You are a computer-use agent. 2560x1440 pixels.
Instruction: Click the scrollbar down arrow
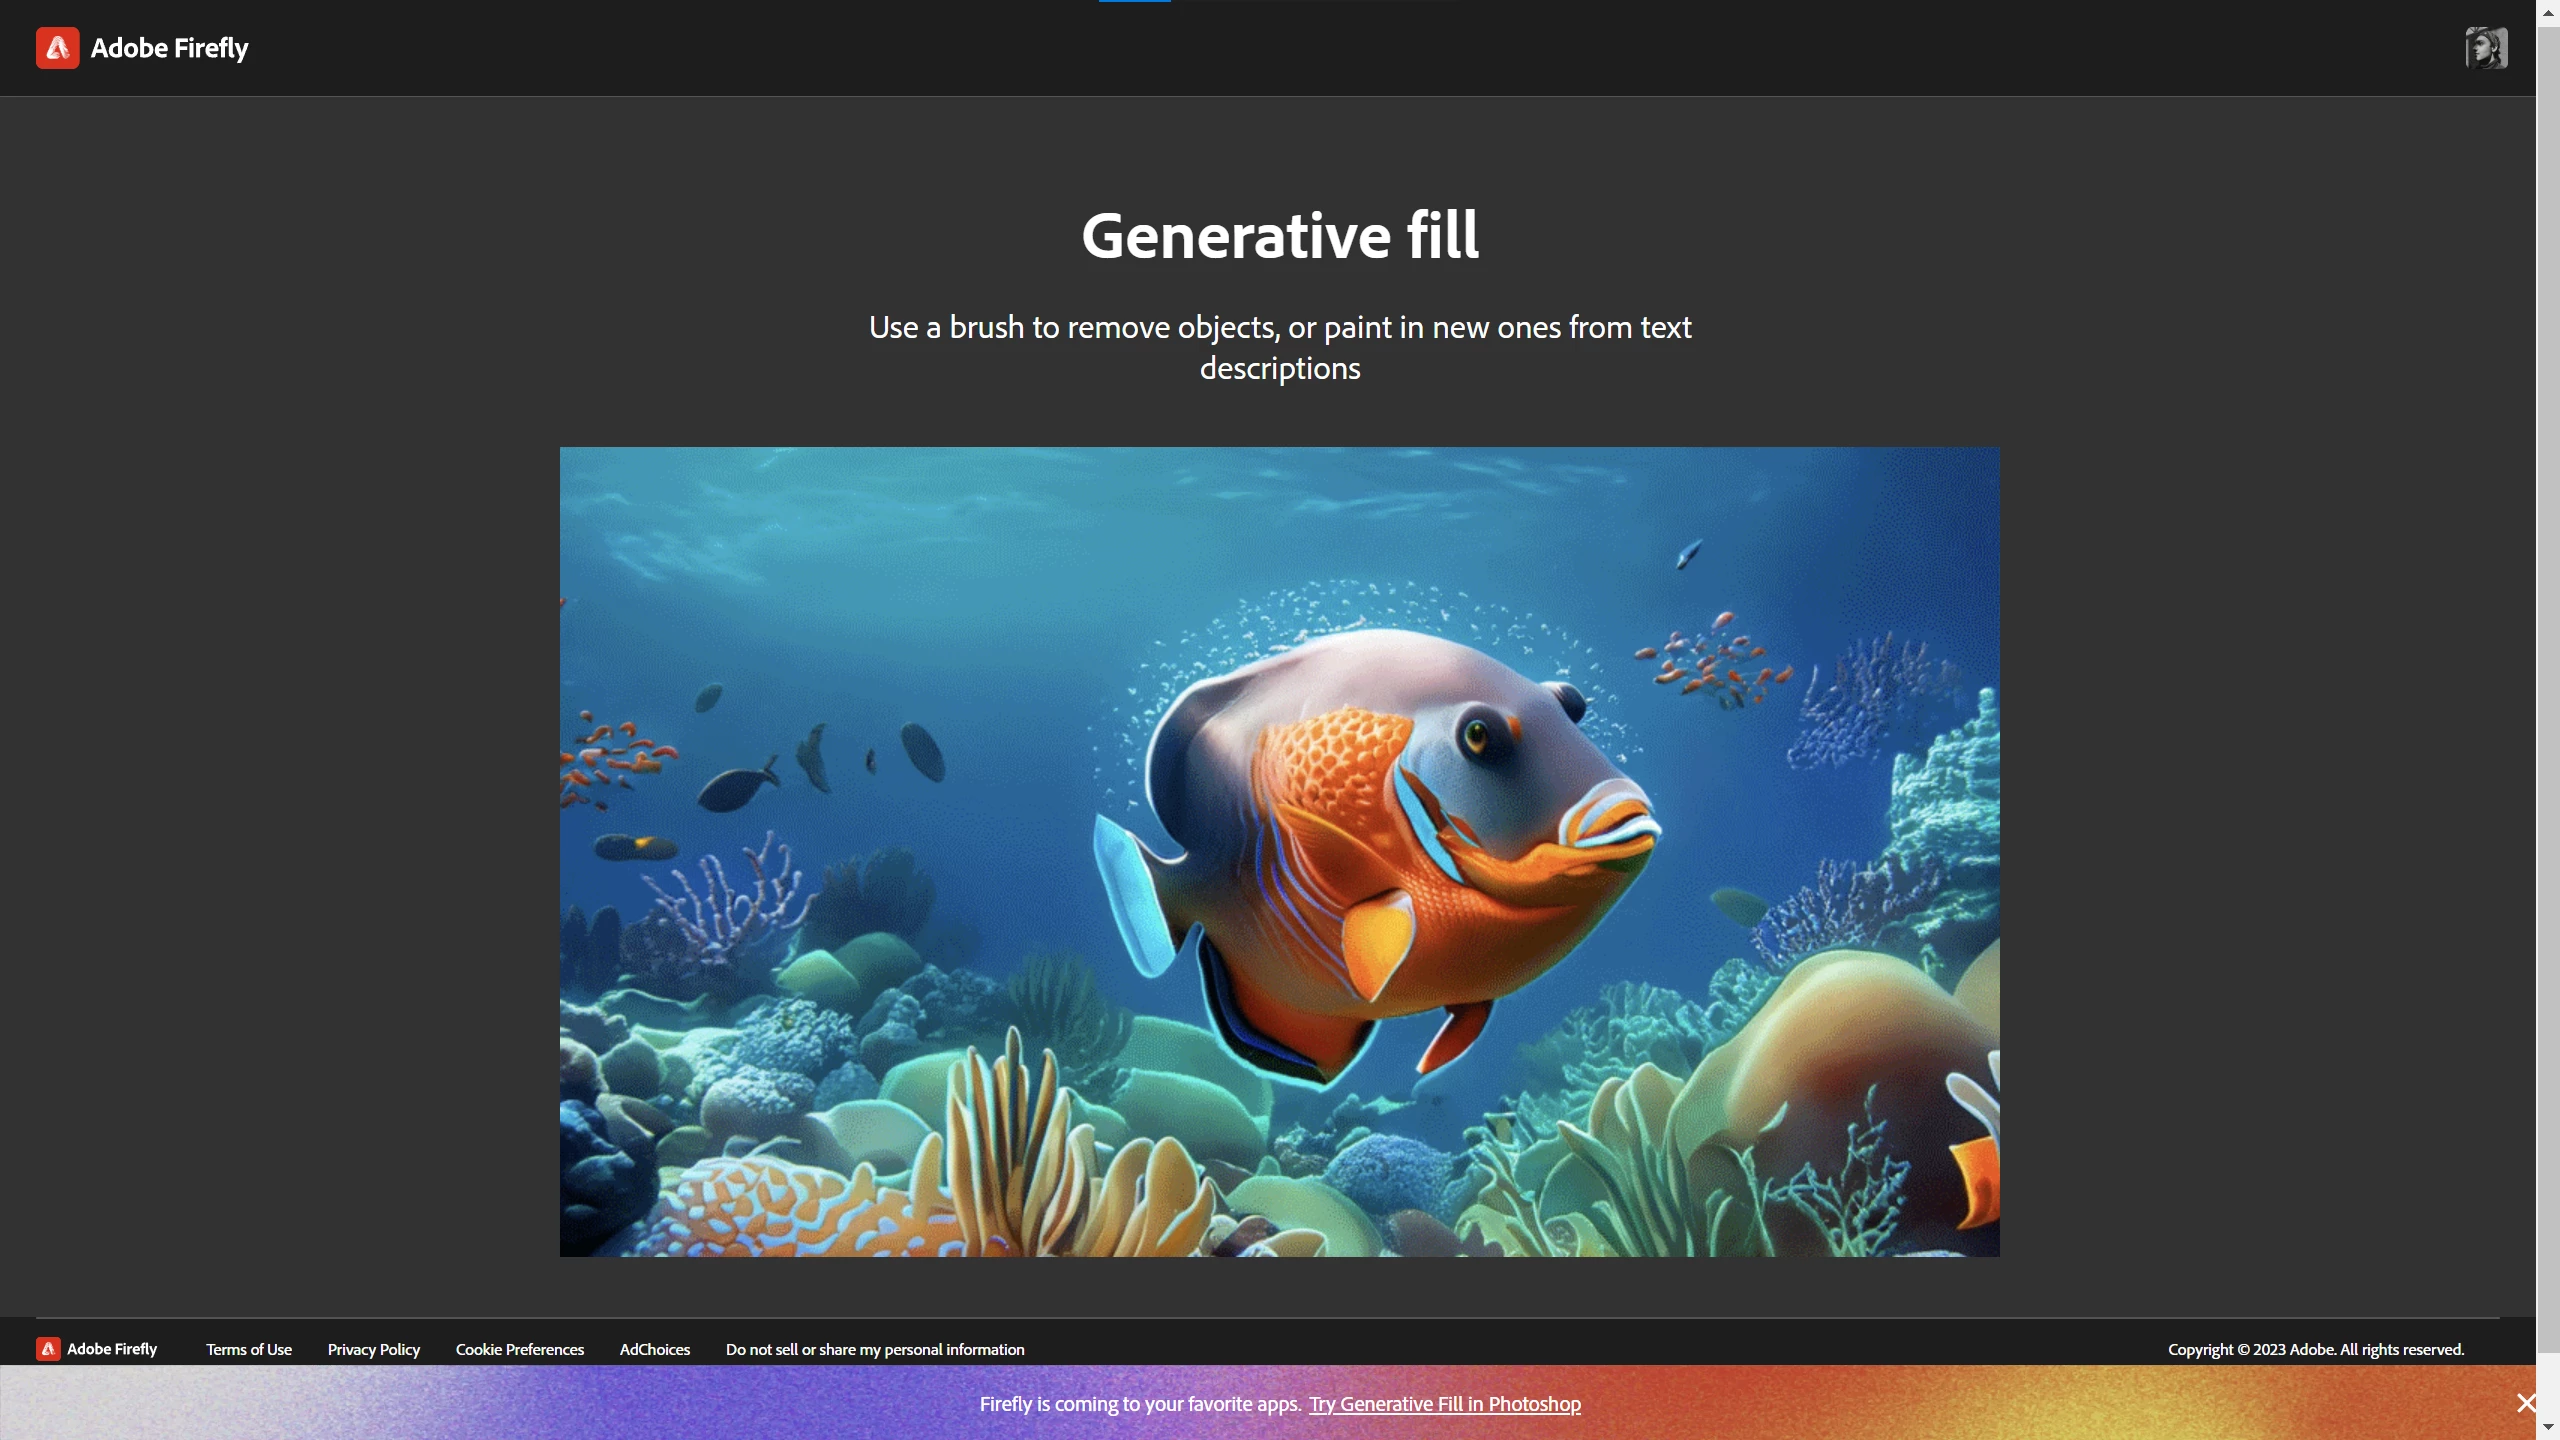pos(2548,1427)
